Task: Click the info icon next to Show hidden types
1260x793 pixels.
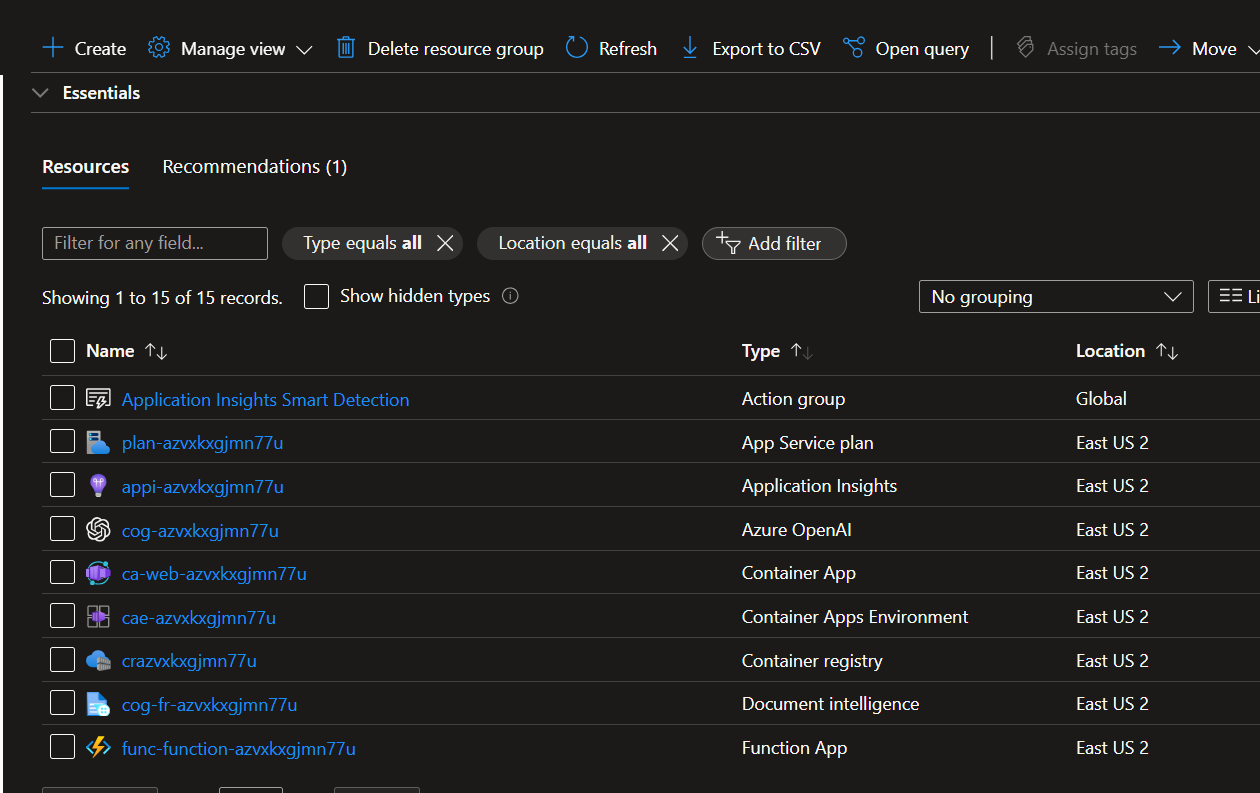Action: click(510, 296)
